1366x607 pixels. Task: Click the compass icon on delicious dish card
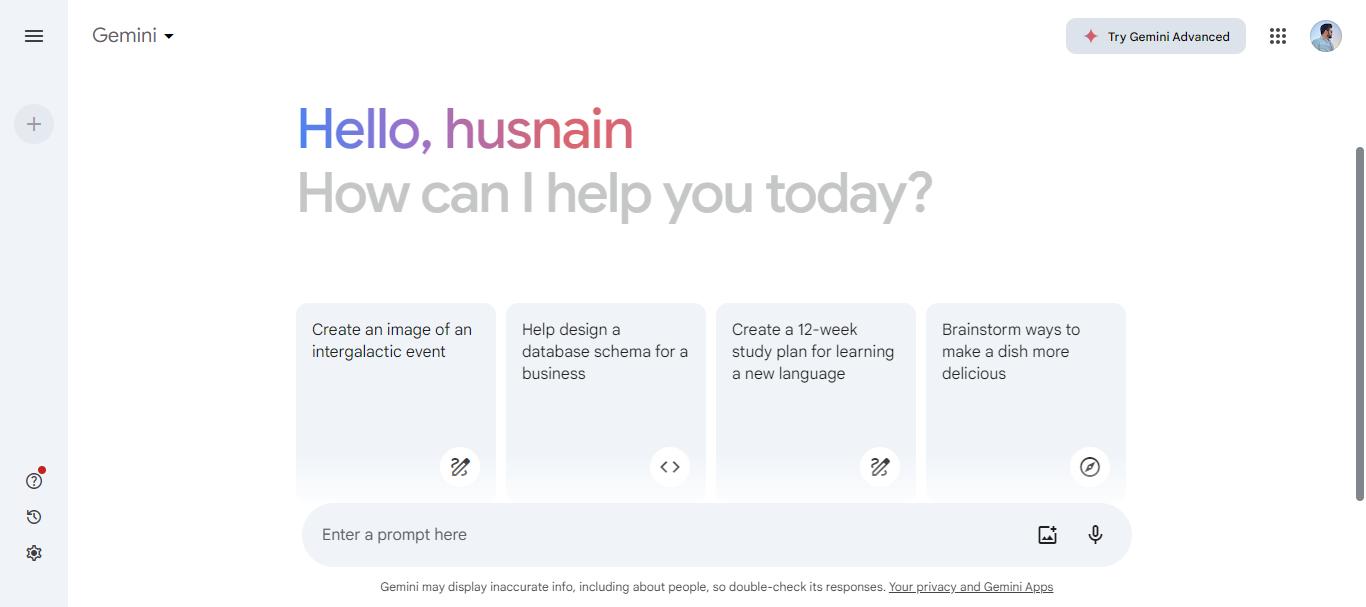pyautogui.click(x=1089, y=466)
